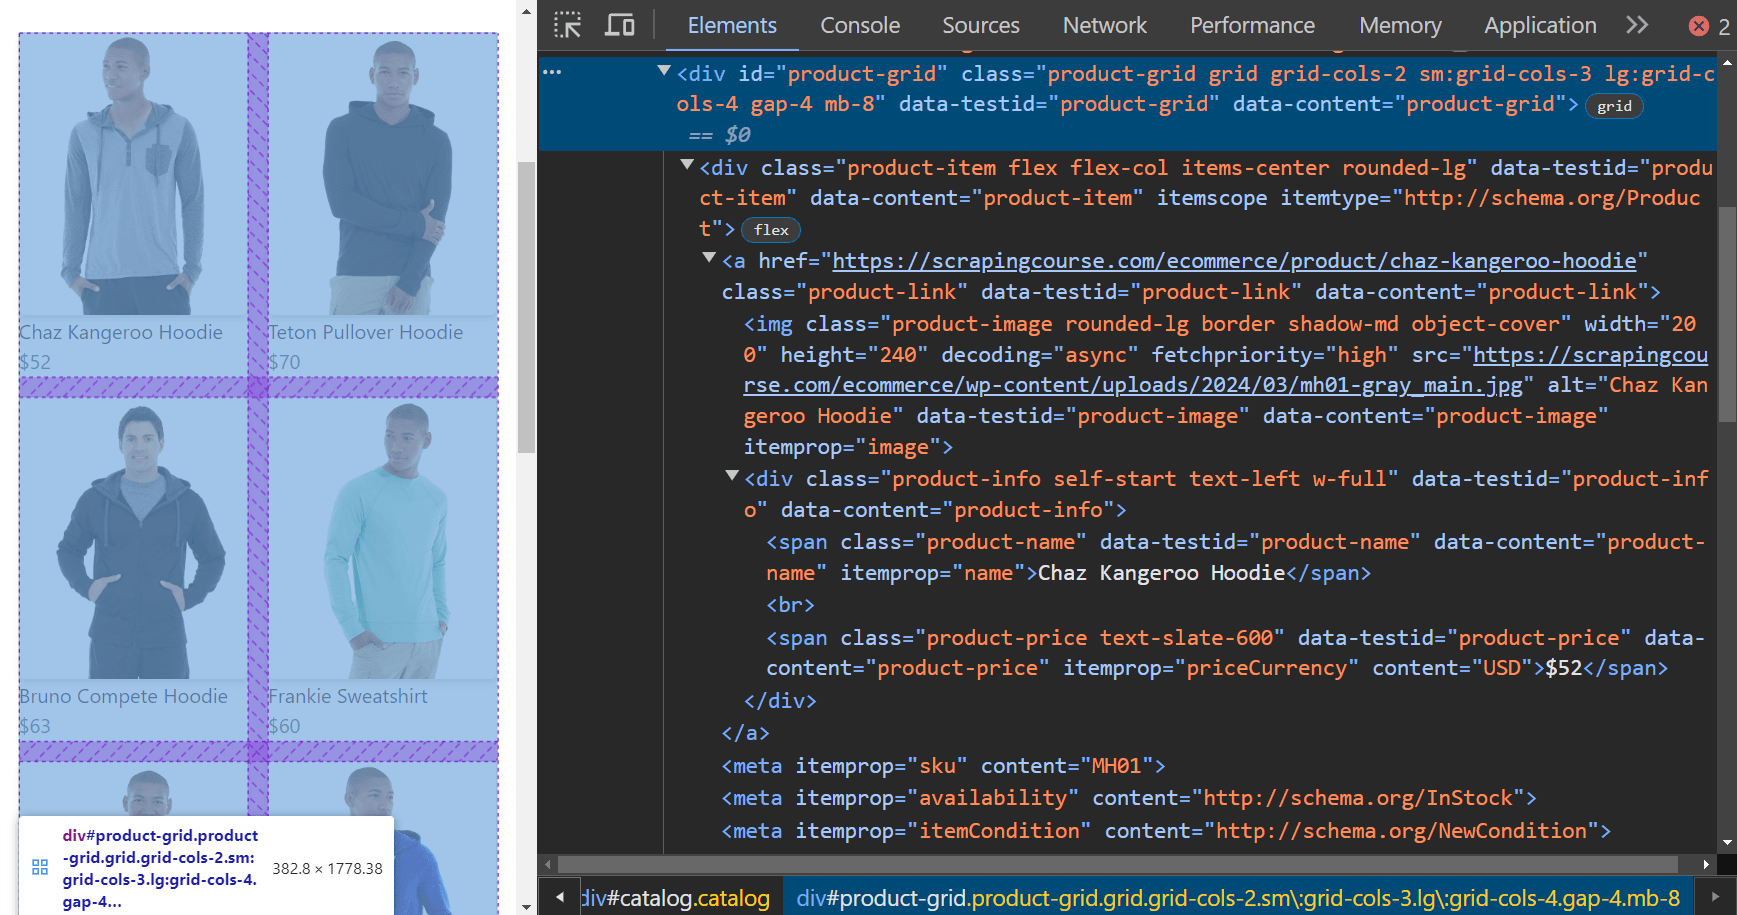The width and height of the screenshot is (1737, 915).
Task: Click the Chaz Kangeroo Hoodie product name
Action: pyautogui.click(x=121, y=332)
